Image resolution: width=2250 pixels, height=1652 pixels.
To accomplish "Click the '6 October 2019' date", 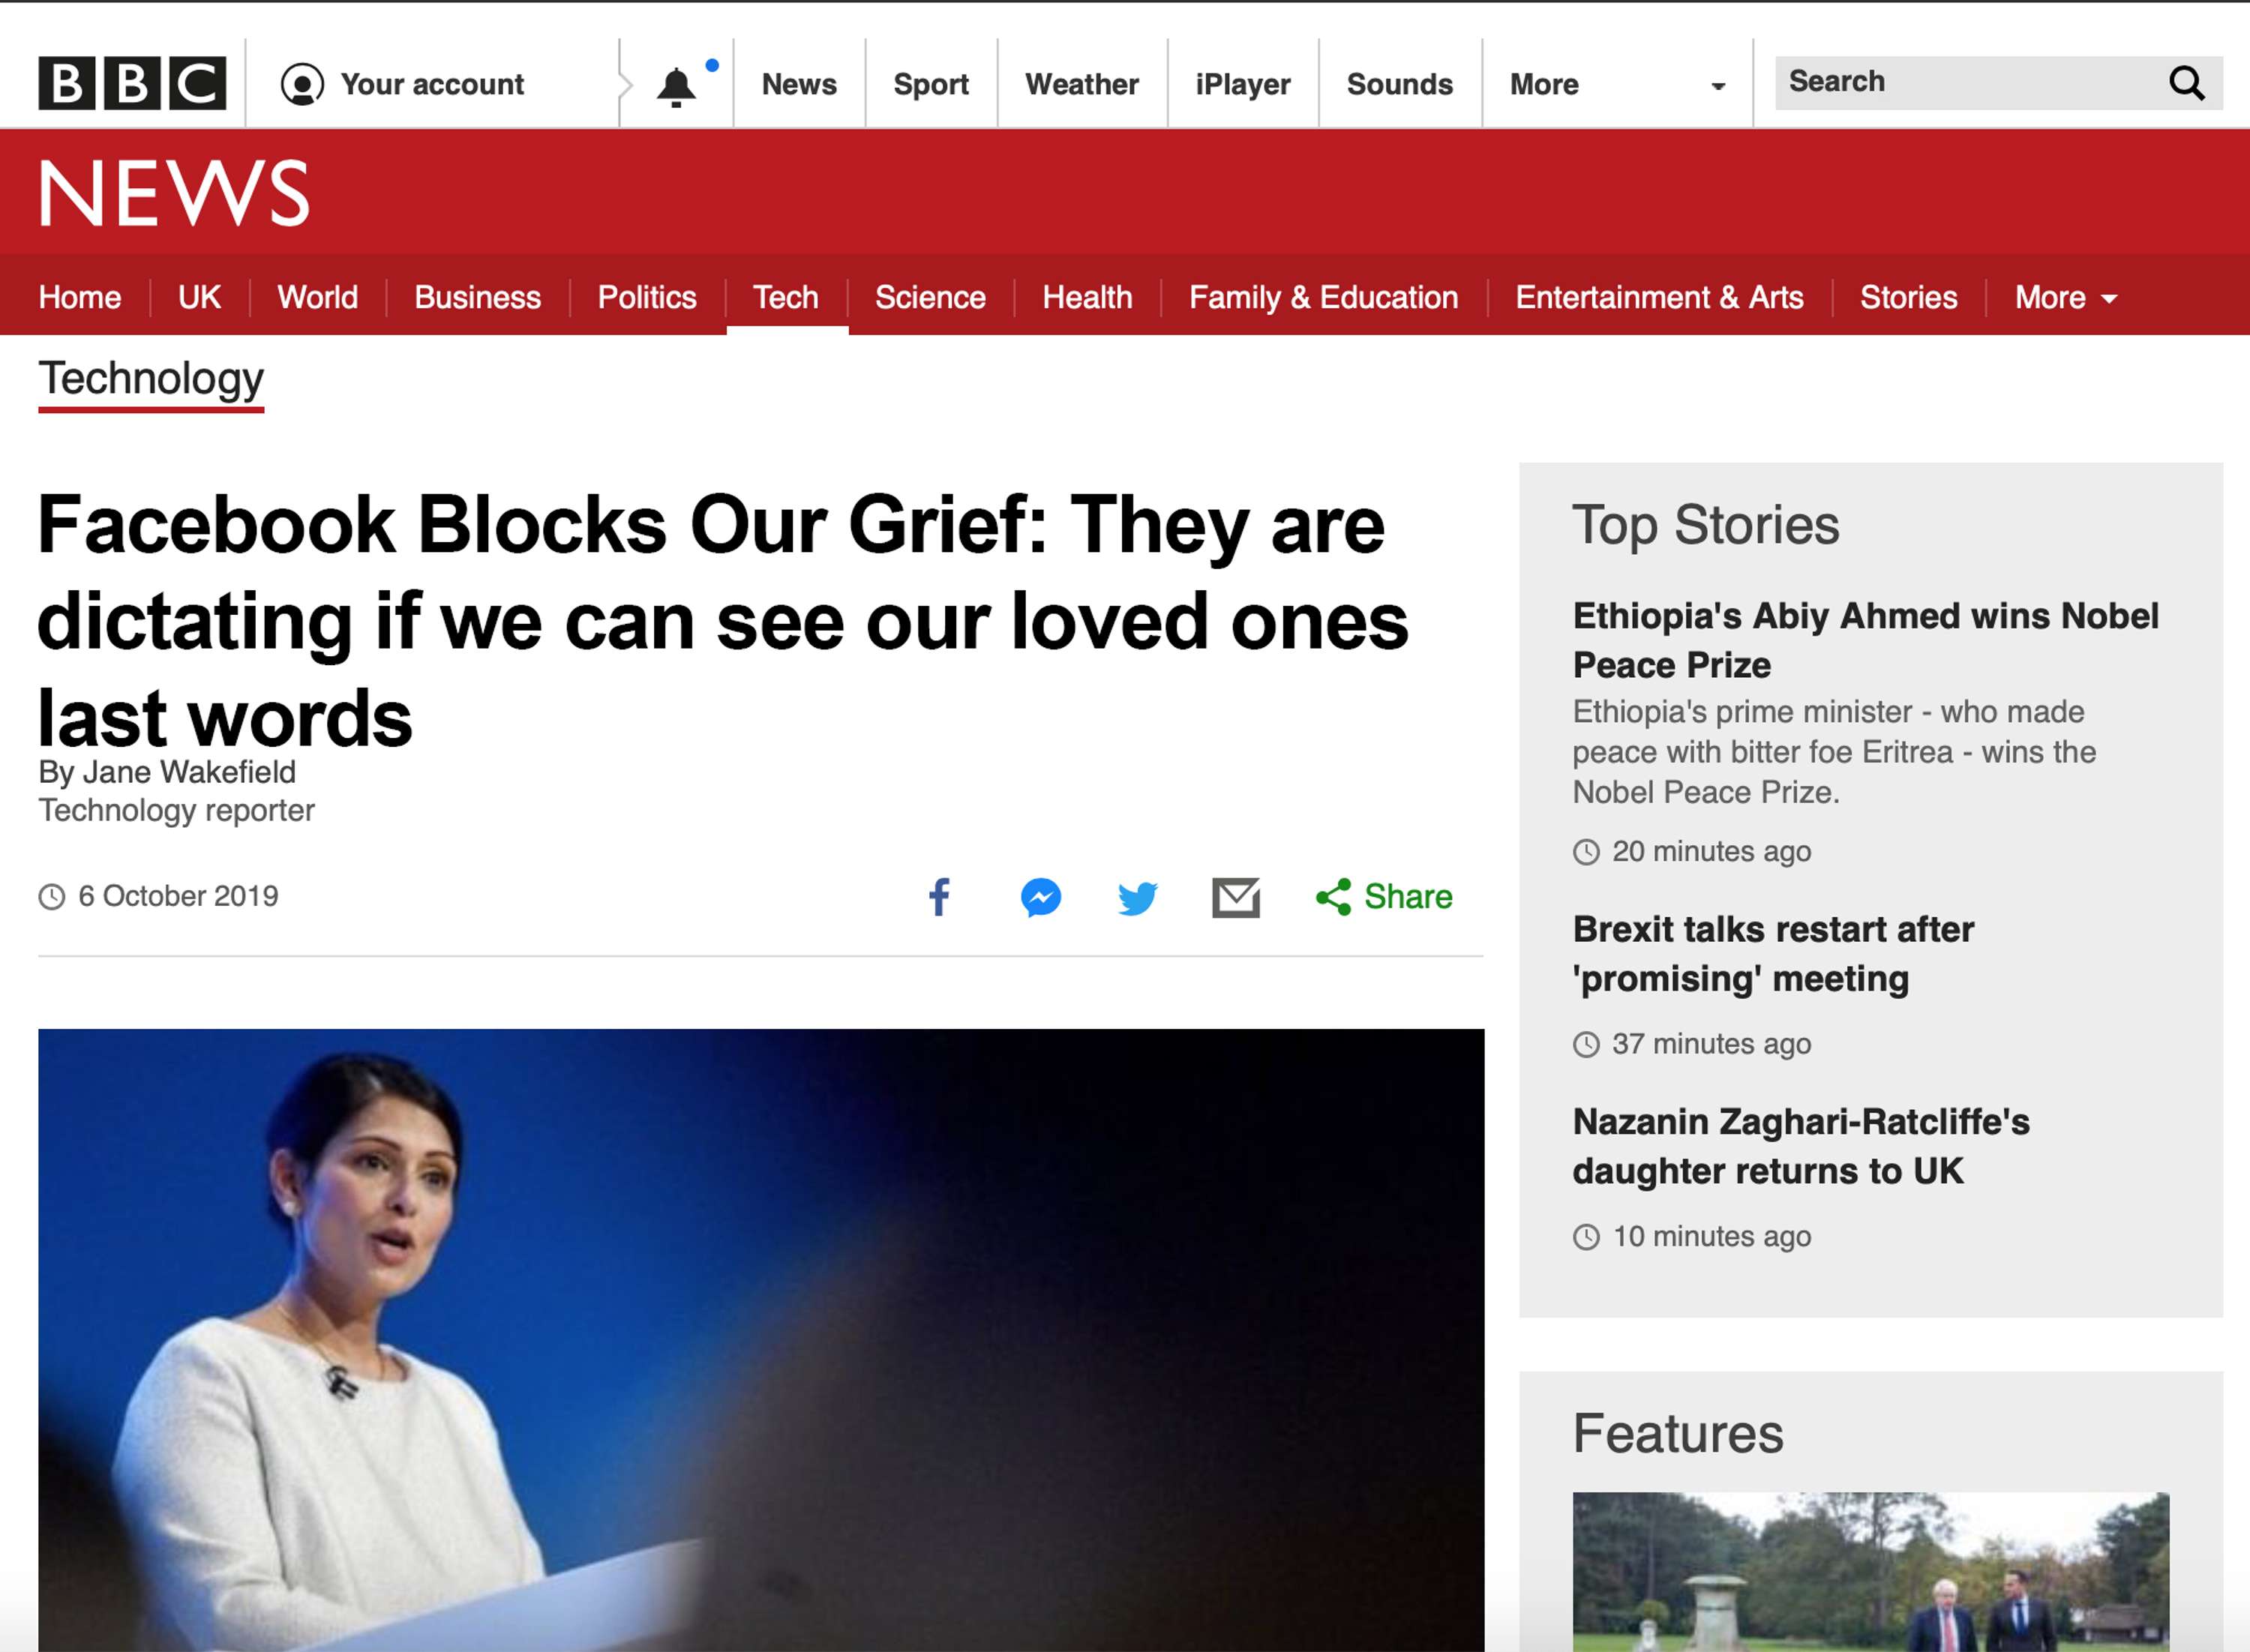I will click(x=178, y=896).
